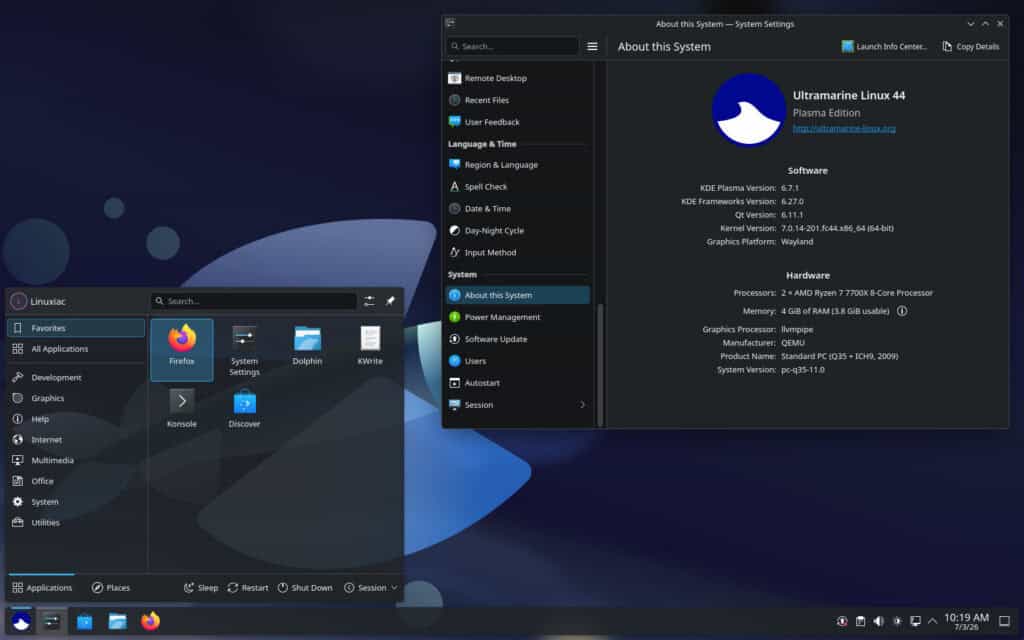Image resolution: width=1024 pixels, height=640 pixels.
Task: Click the Shut Down button
Action: click(x=305, y=588)
